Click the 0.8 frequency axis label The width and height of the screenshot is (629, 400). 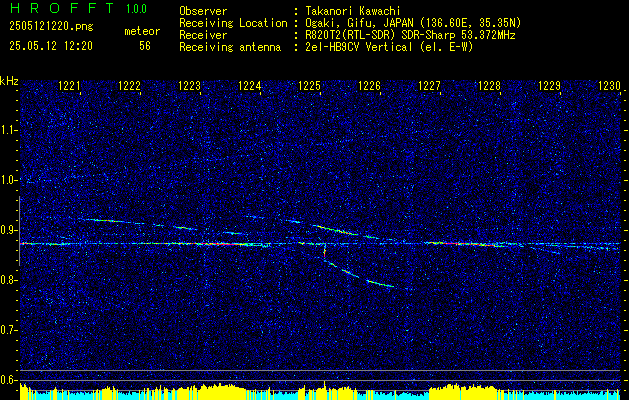coord(8,280)
